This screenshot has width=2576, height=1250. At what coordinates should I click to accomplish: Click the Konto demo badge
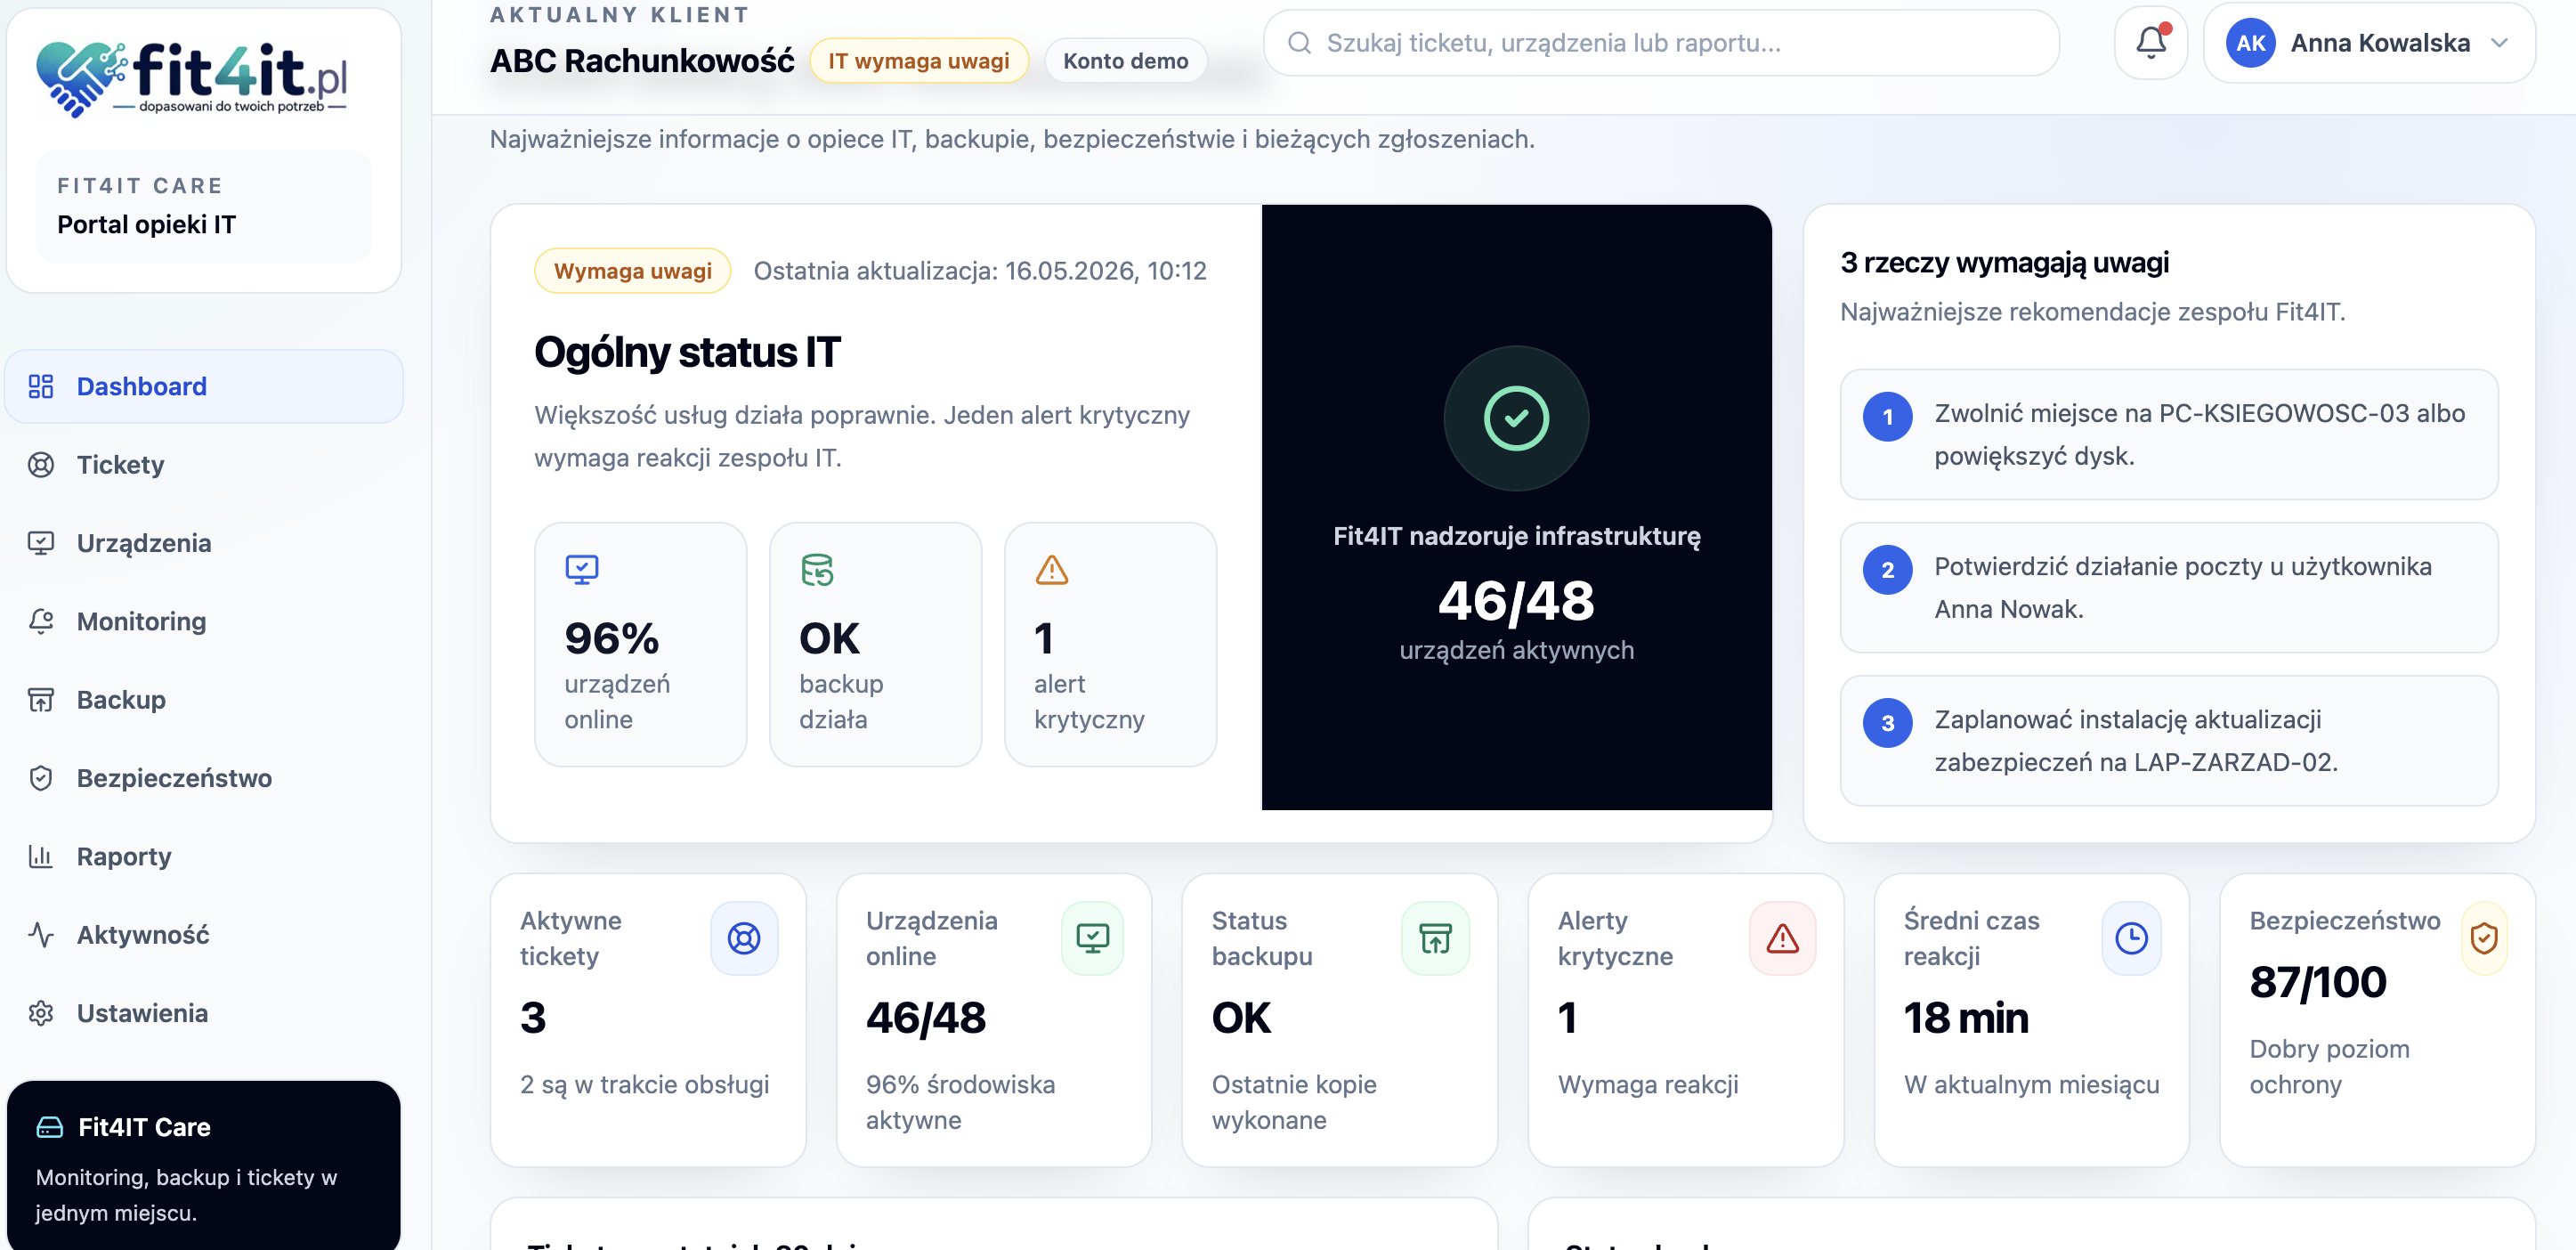[1125, 61]
